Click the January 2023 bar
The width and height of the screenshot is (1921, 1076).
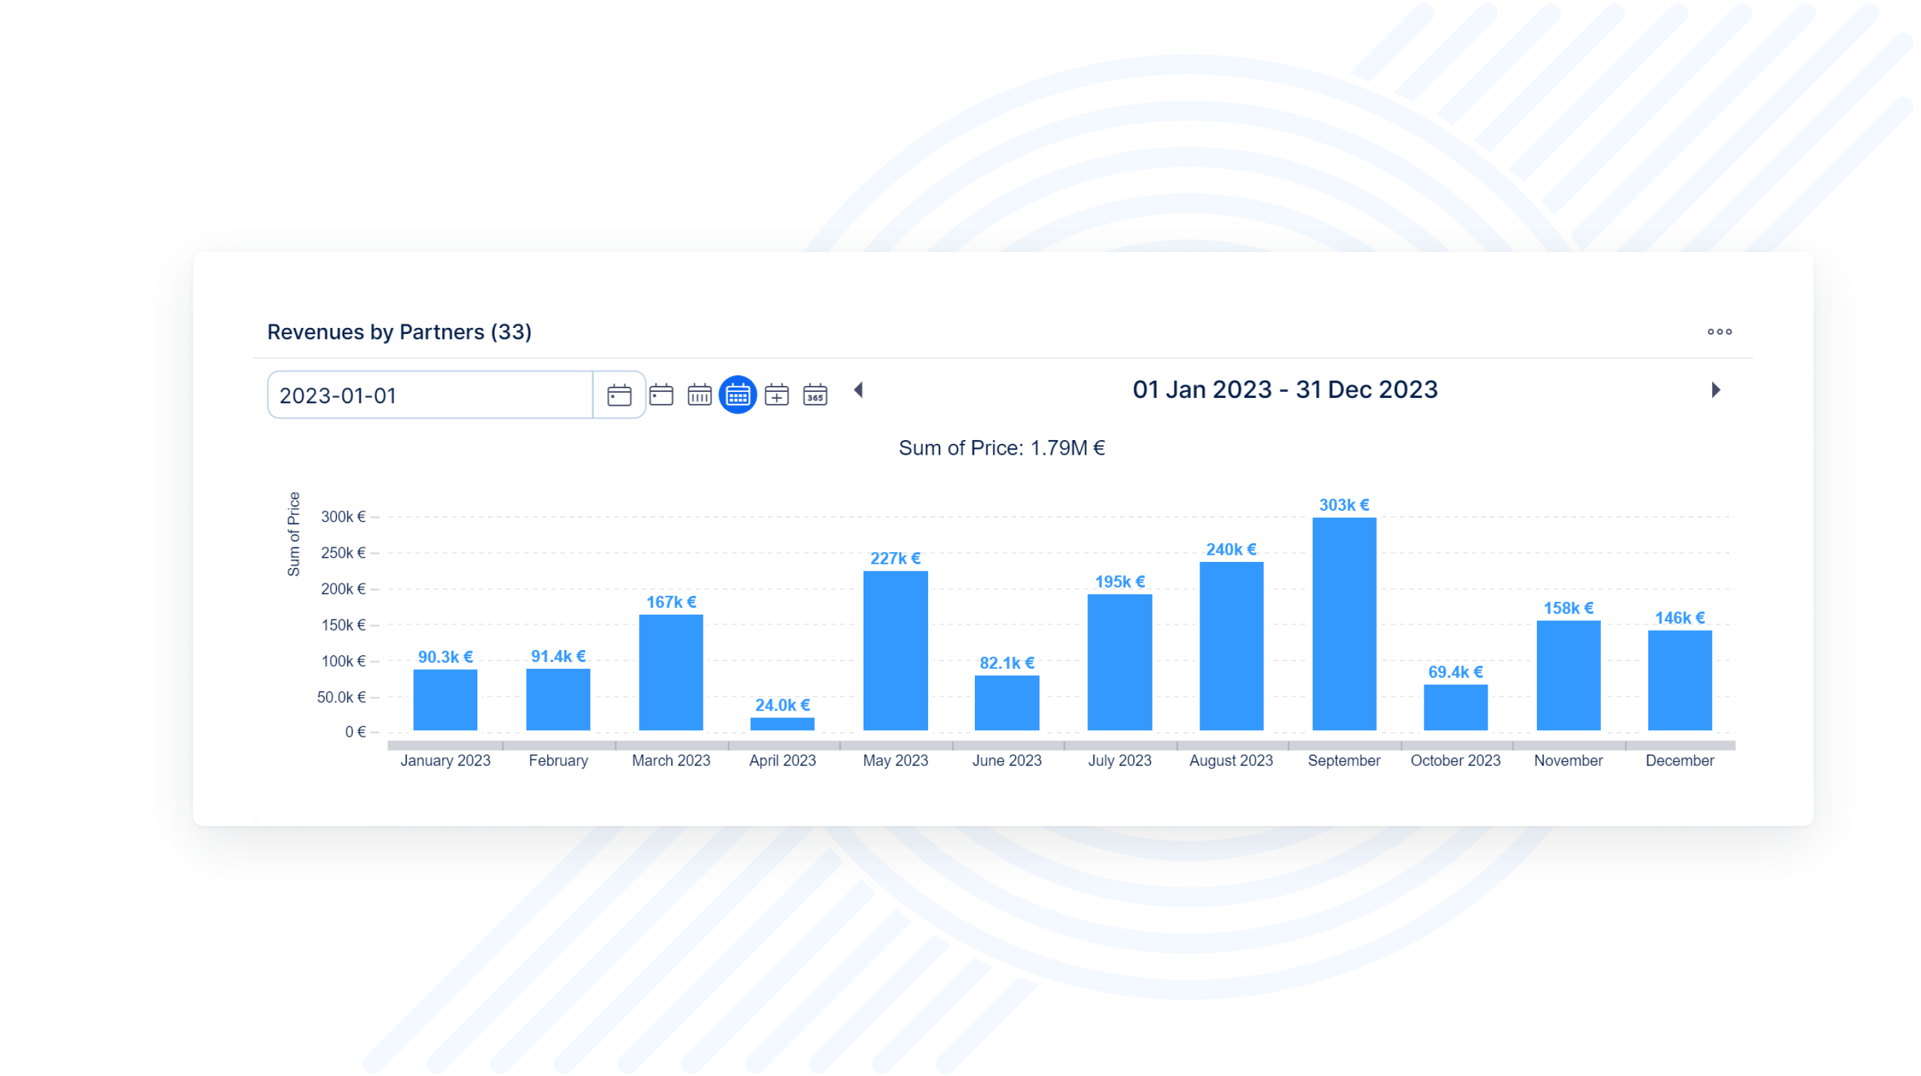pos(445,699)
